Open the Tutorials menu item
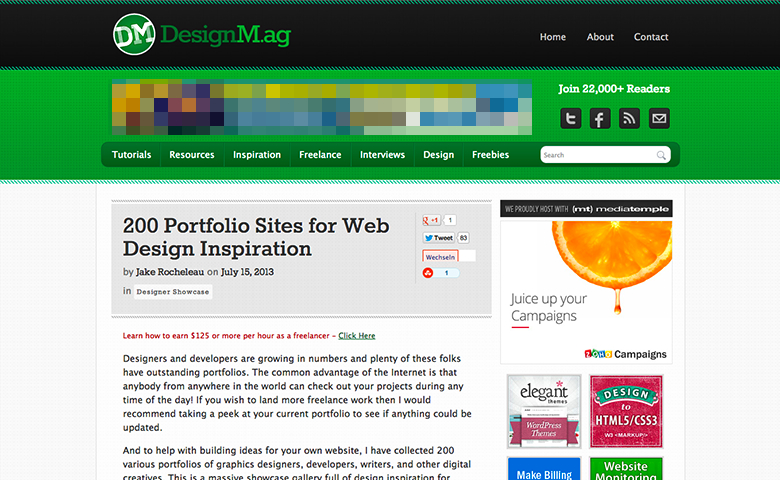The width and height of the screenshot is (780, 480). click(x=131, y=155)
